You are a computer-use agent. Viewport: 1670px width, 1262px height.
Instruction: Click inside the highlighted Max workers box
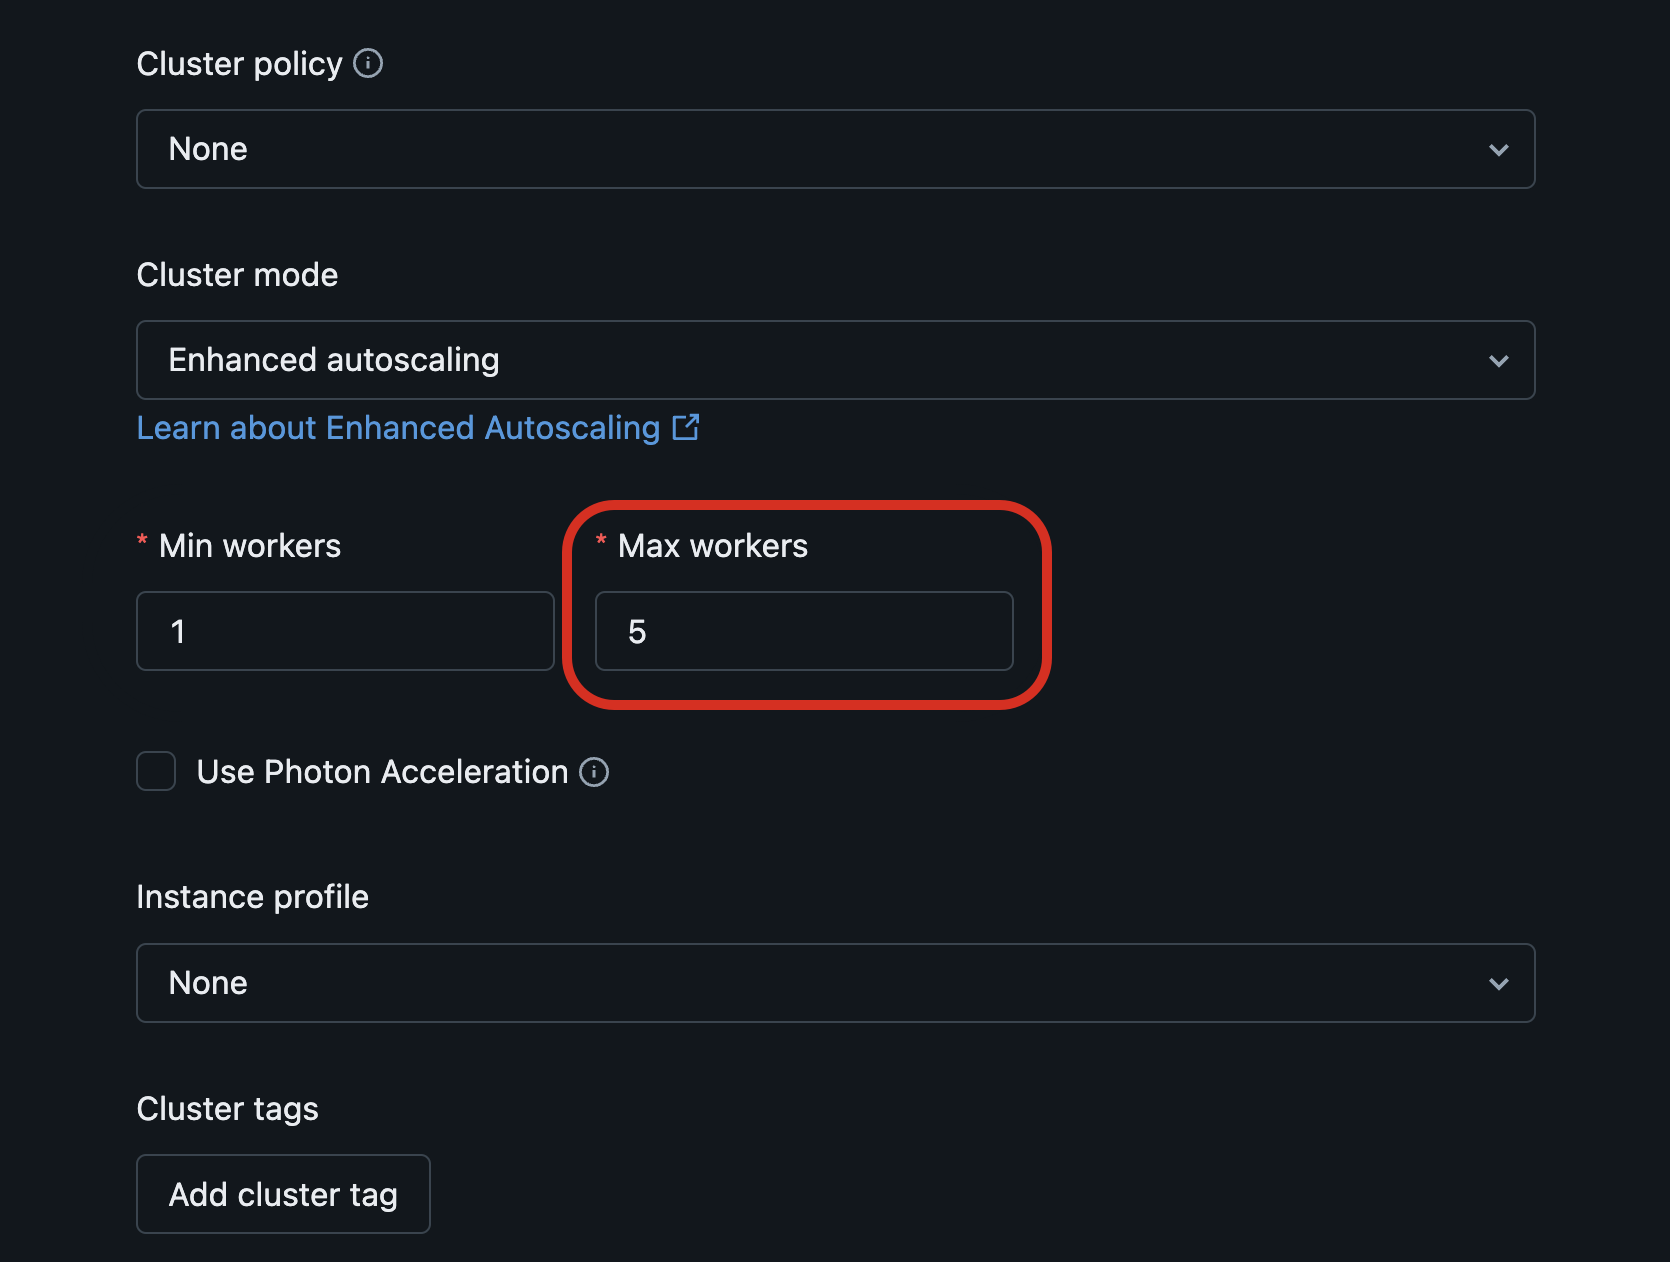click(804, 631)
